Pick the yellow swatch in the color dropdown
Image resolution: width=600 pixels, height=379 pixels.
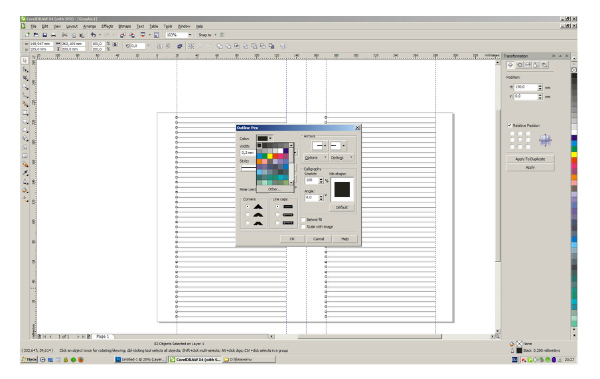click(270, 156)
